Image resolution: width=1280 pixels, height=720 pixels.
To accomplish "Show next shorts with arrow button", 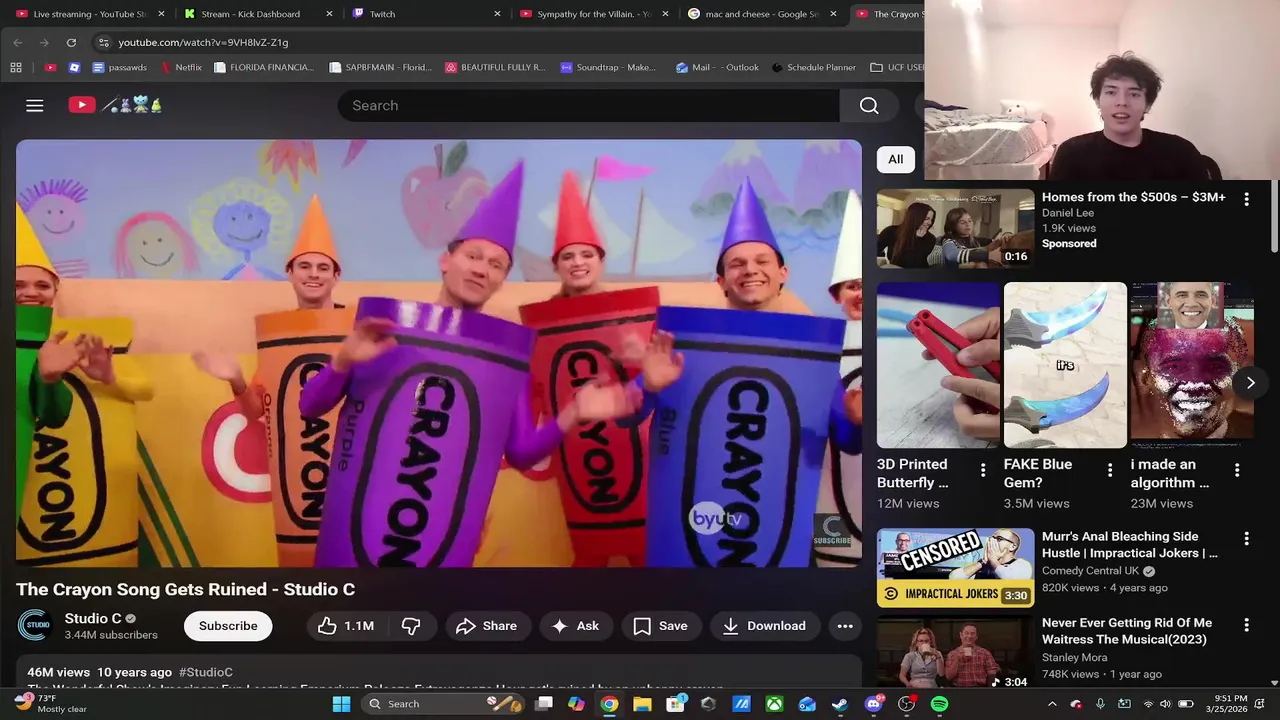I will (x=1250, y=383).
